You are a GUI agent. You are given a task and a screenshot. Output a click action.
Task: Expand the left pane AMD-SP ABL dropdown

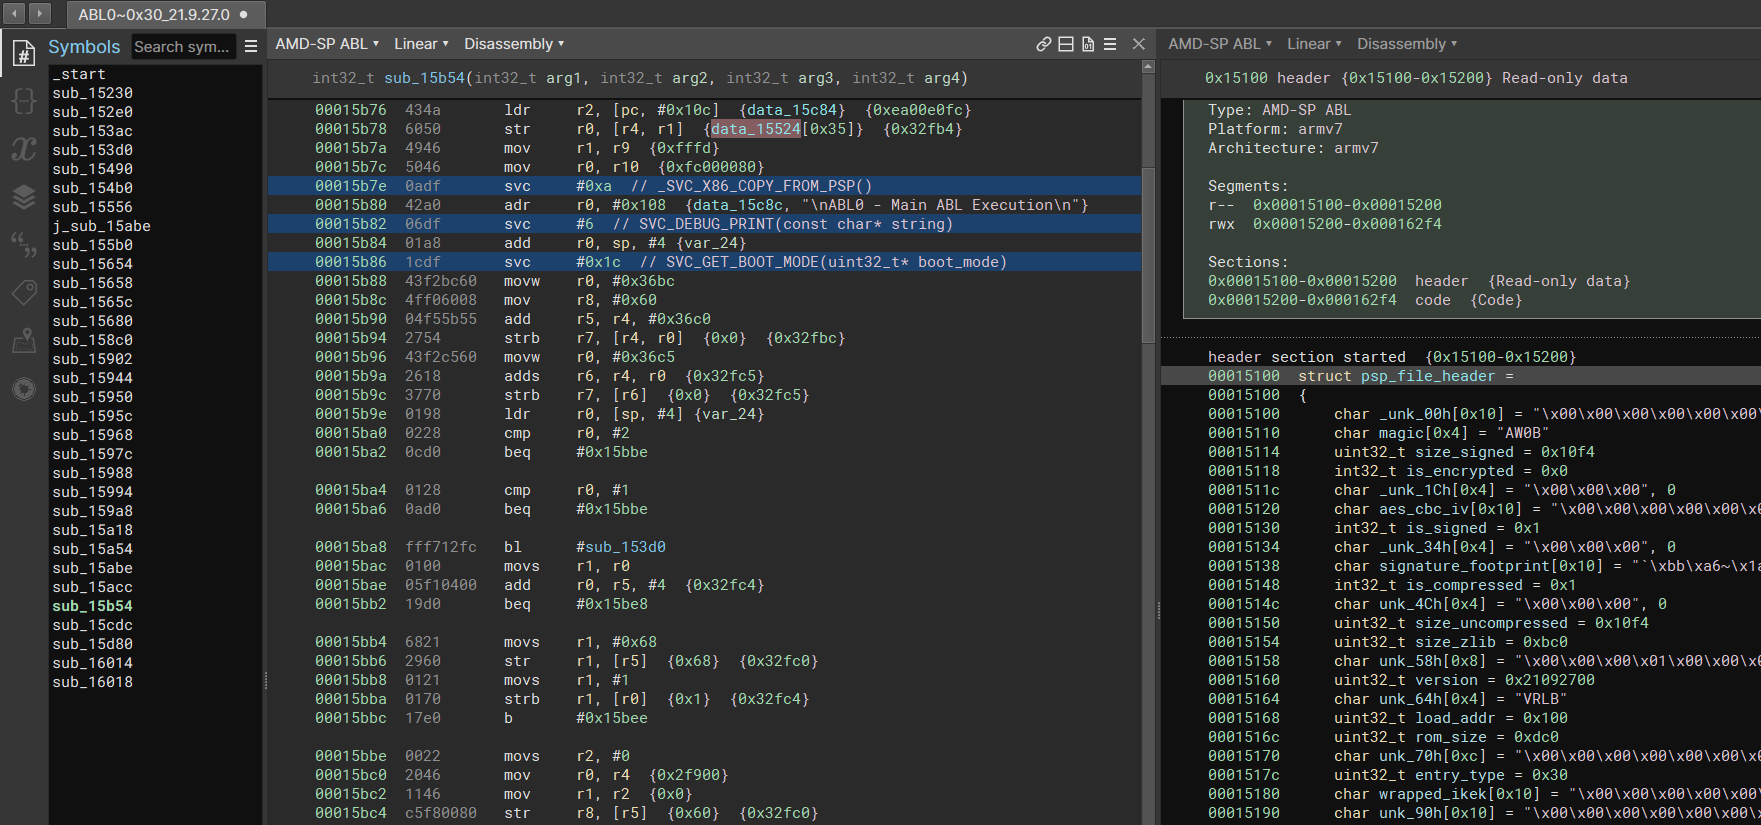click(x=327, y=44)
